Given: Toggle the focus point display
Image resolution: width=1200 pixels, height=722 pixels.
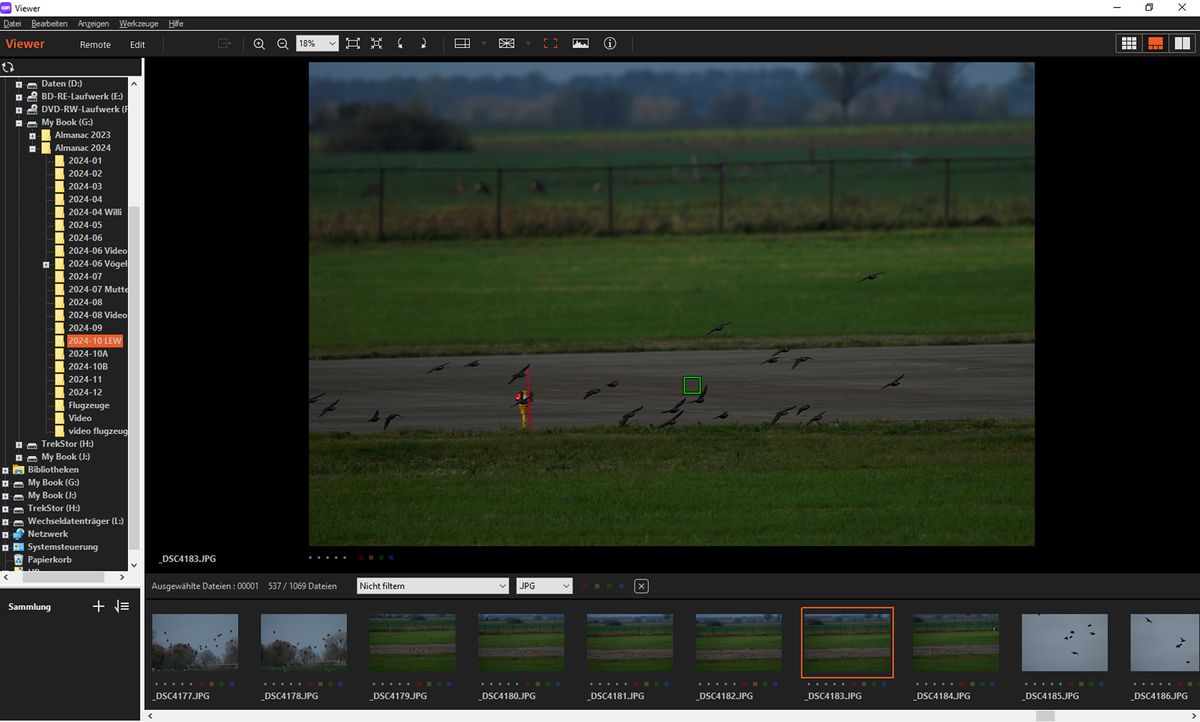Looking at the screenshot, I should (550, 44).
